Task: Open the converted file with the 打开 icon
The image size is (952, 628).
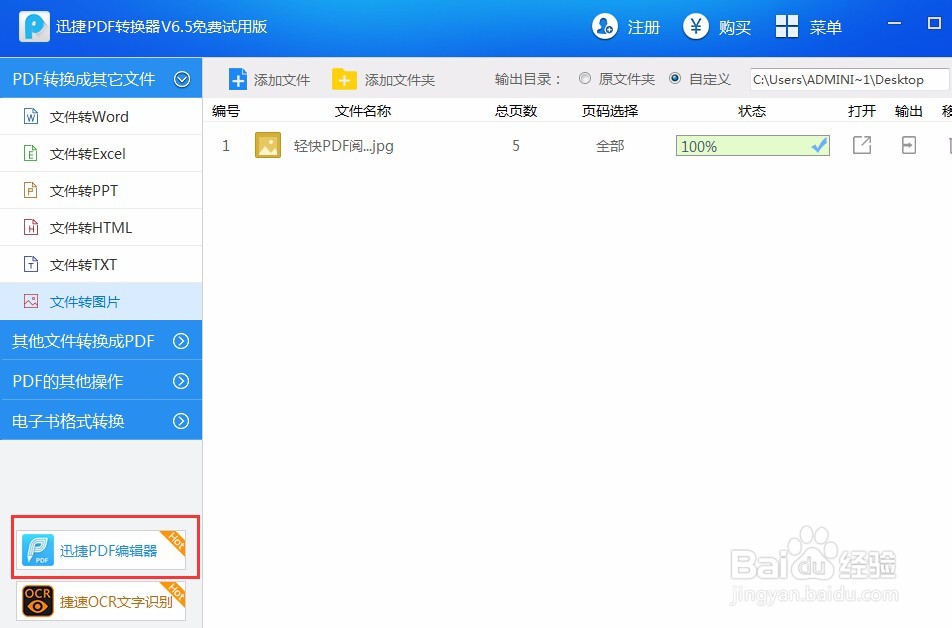Action: pyautogui.click(x=861, y=145)
